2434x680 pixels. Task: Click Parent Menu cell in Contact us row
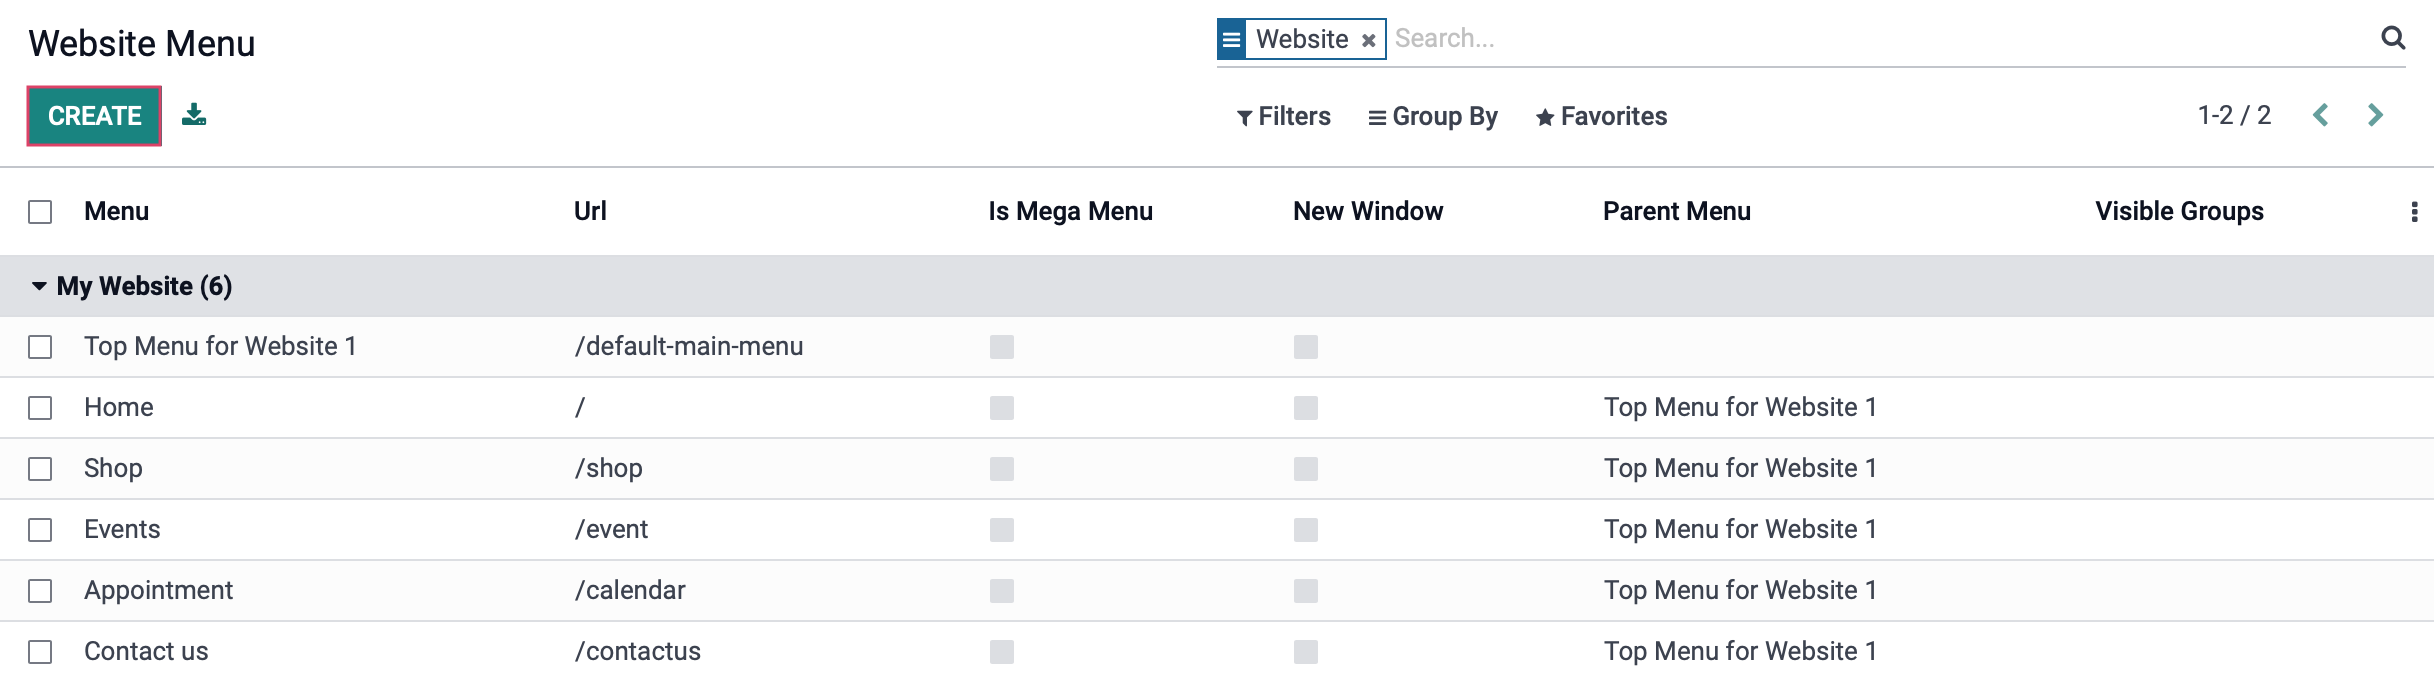1740,651
